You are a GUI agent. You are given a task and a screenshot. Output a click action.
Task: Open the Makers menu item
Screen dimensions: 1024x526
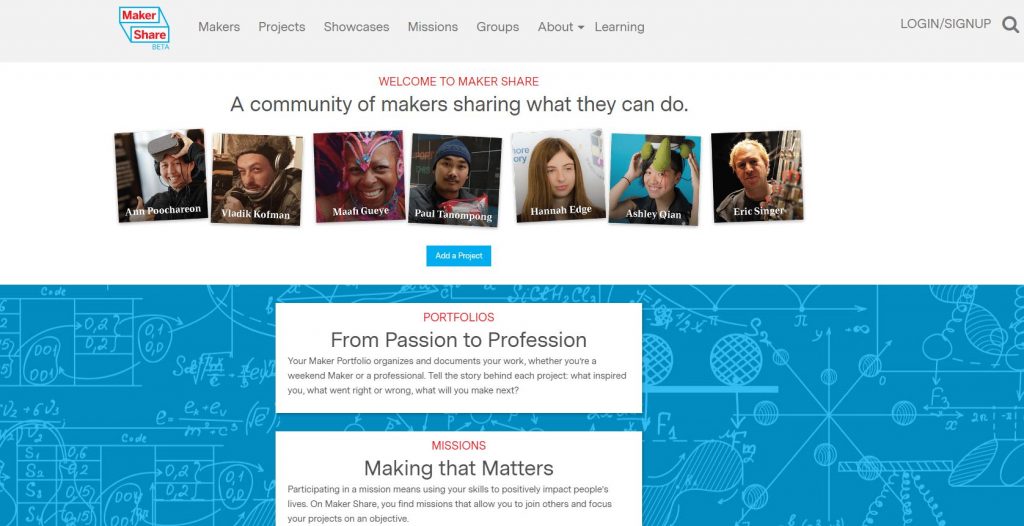coord(219,27)
